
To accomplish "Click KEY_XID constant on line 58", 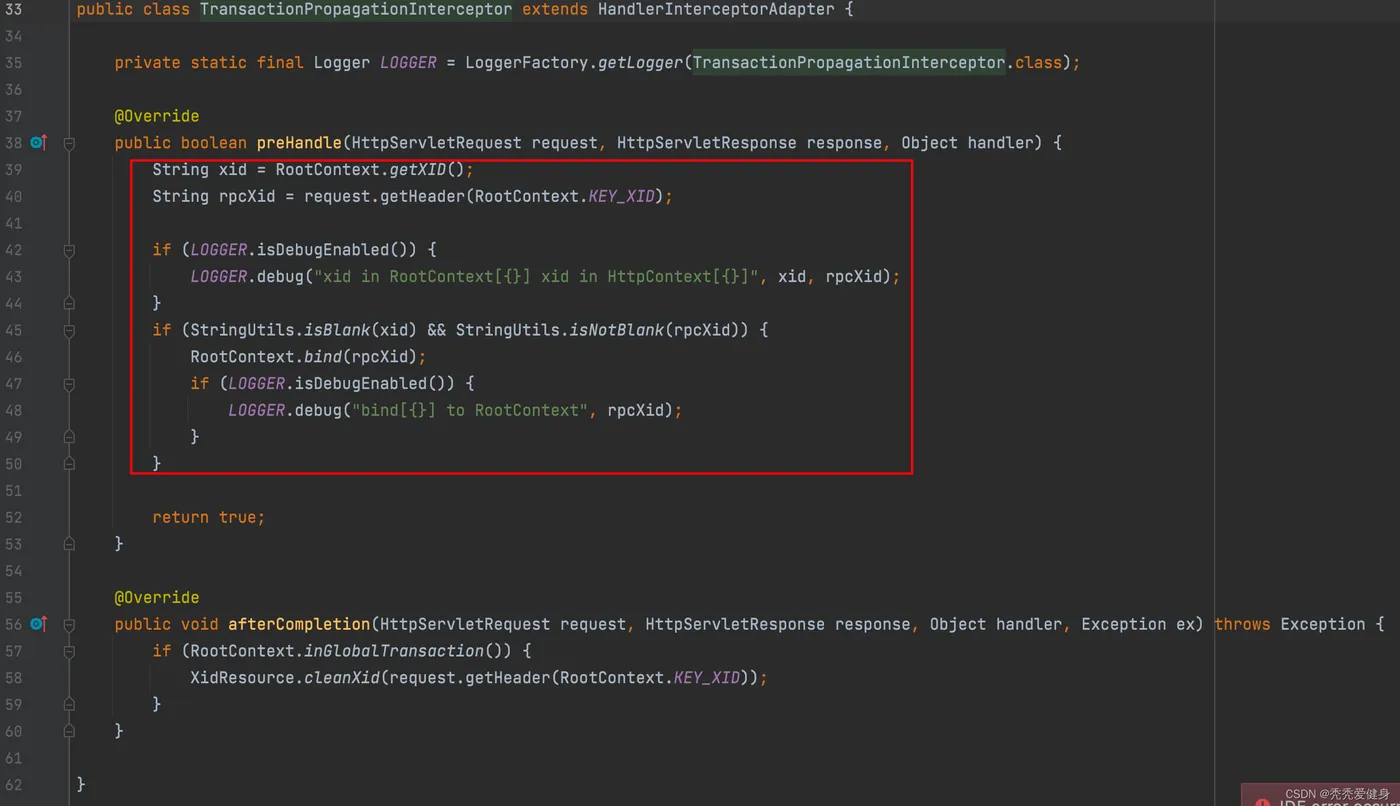I will click(x=707, y=677).
